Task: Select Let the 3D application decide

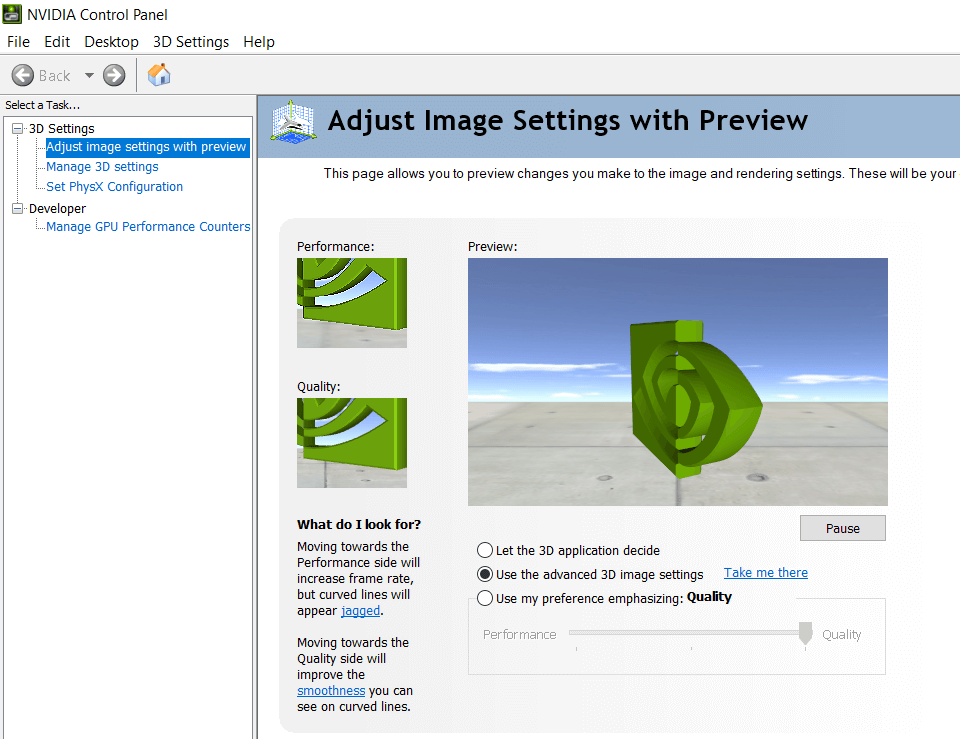Action: (485, 550)
